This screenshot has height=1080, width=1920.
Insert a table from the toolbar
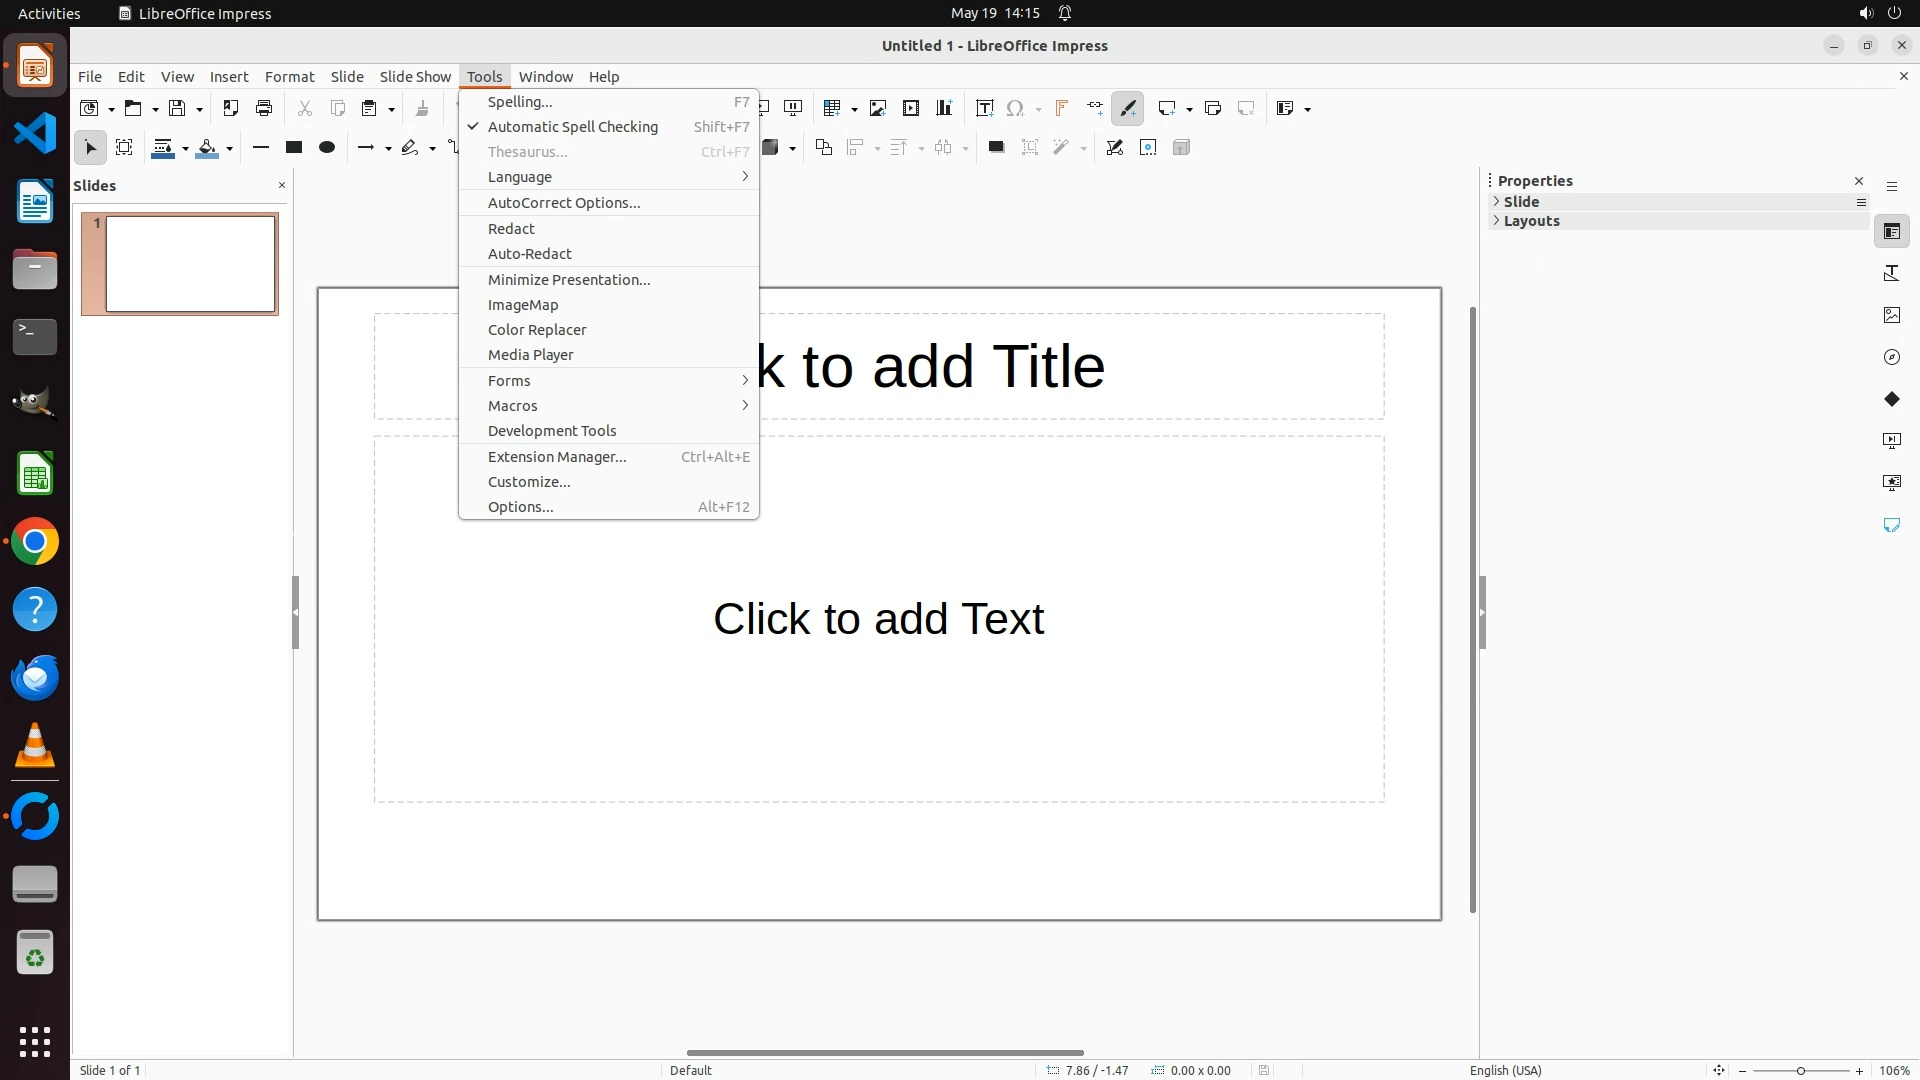point(831,109)
